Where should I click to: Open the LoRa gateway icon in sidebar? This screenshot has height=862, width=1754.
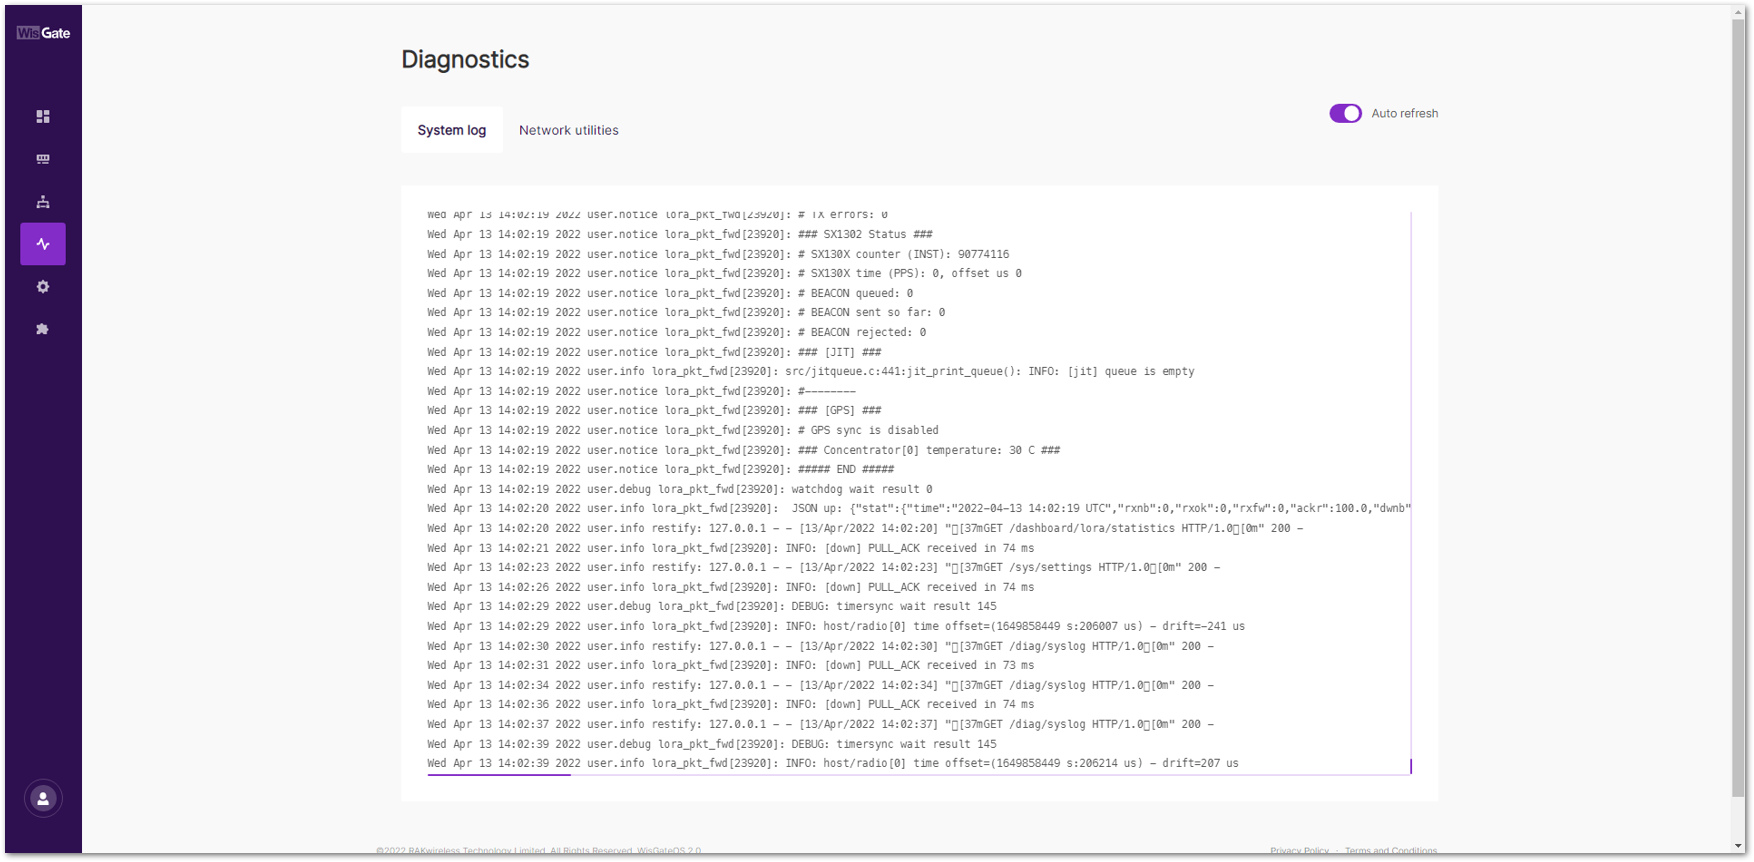coord(43,159)
